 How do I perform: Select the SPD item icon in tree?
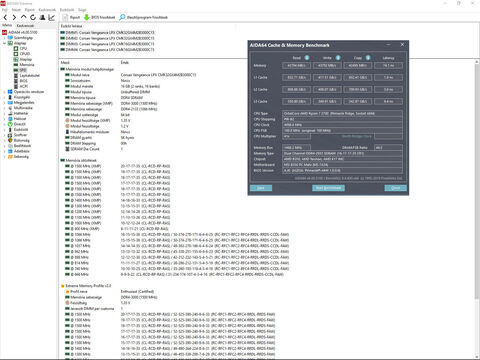point(16,70)
